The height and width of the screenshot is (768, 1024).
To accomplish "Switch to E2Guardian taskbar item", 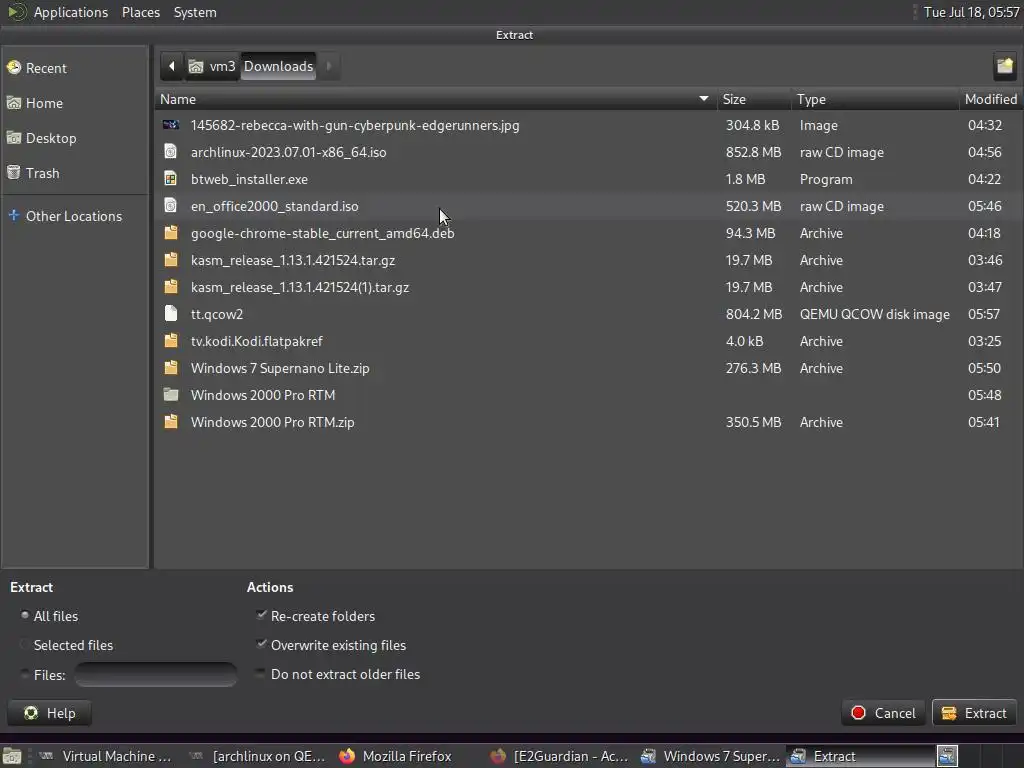I will click(x=559, y=756).
